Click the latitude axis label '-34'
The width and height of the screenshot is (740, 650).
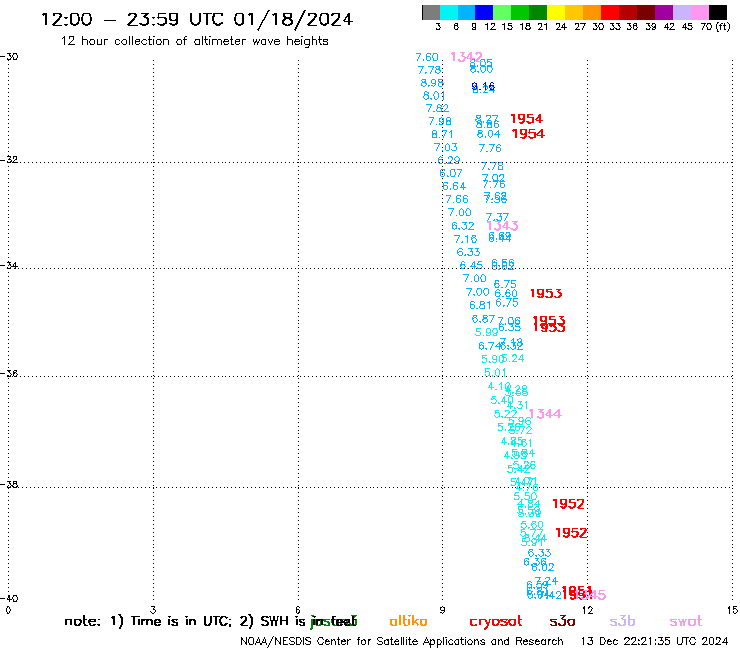[9, 265]
